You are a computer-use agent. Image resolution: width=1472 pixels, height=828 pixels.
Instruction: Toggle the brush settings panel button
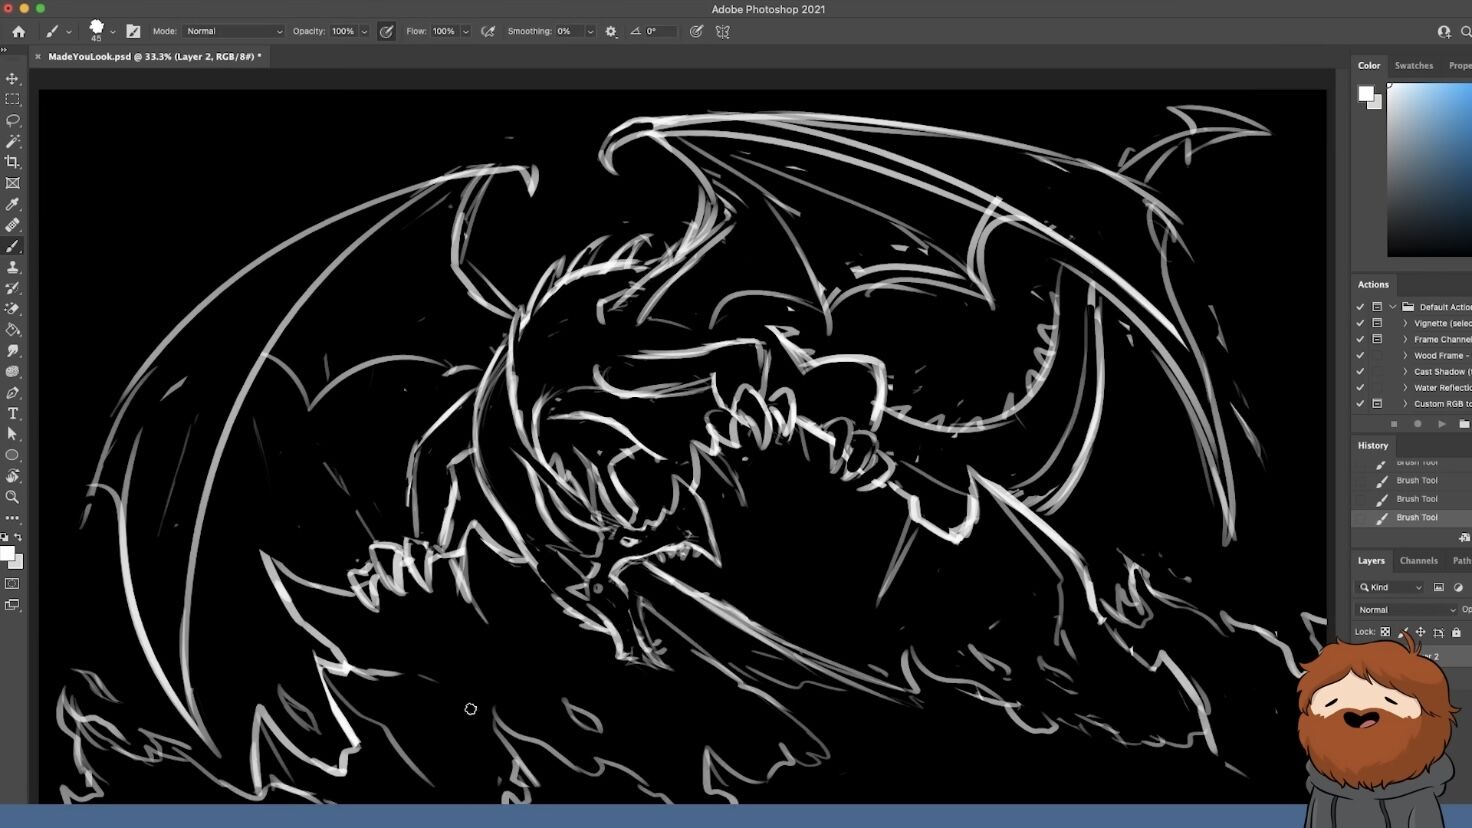click(133, 32)
